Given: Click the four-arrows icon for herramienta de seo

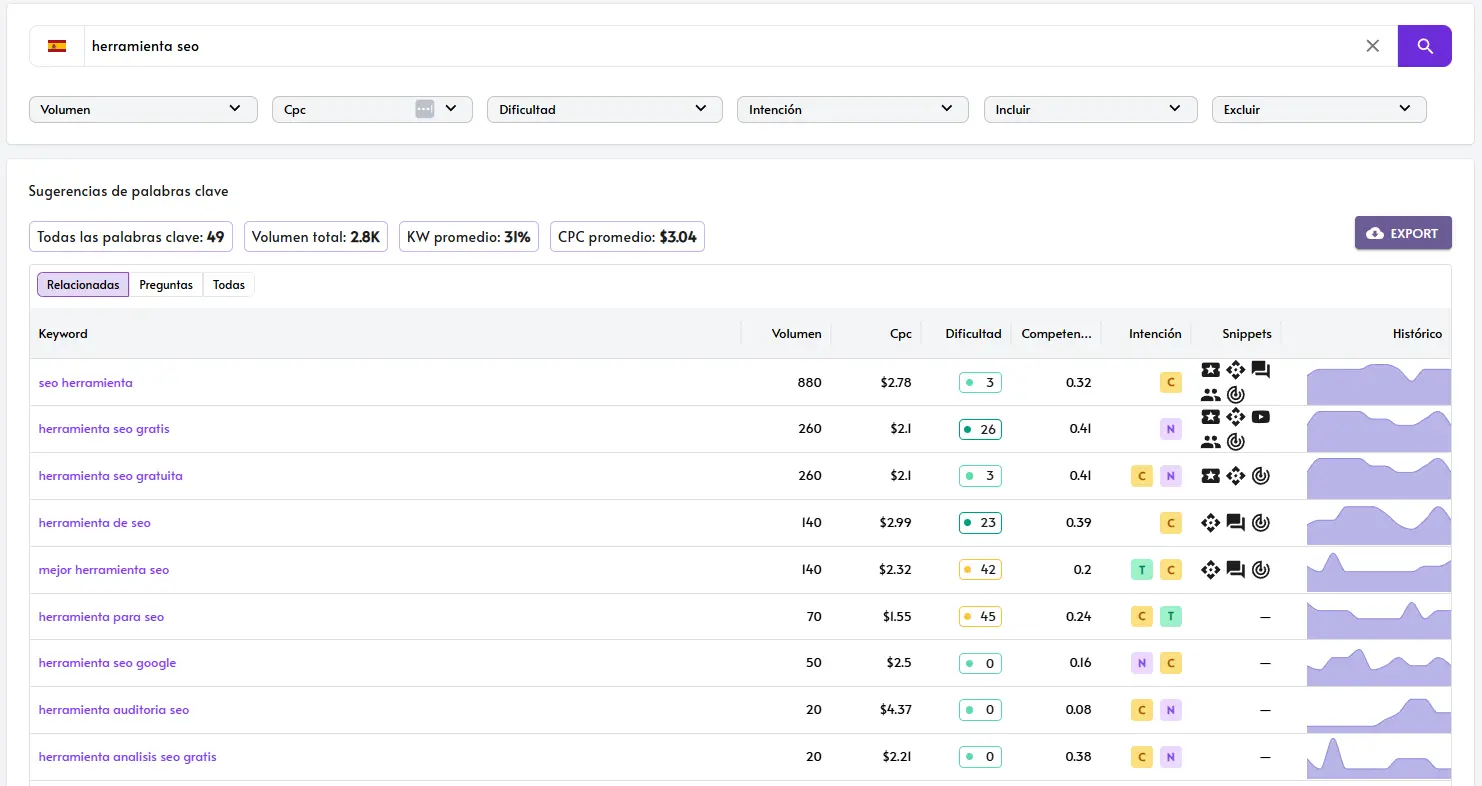Looking at the screenshot, I should [1210, 523].
